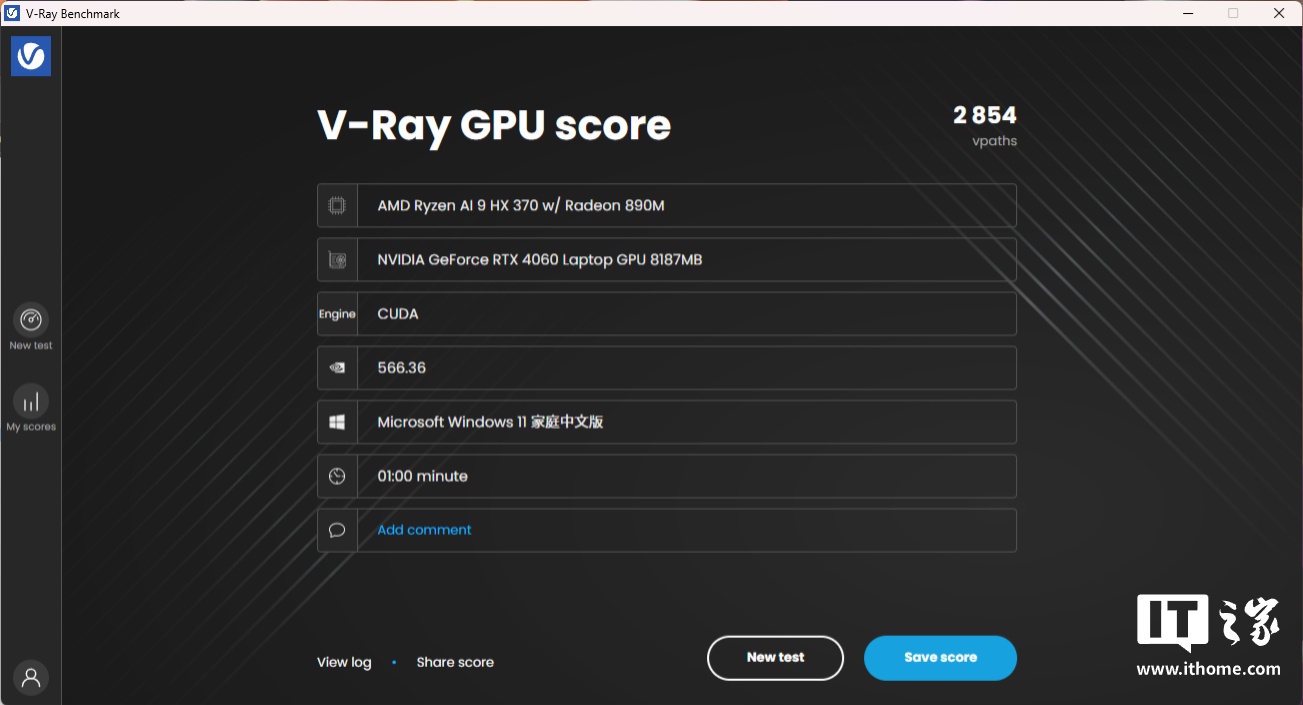Open the user account profile icon
This screenshot has height=705, width=1303.
tap(31, 678)
